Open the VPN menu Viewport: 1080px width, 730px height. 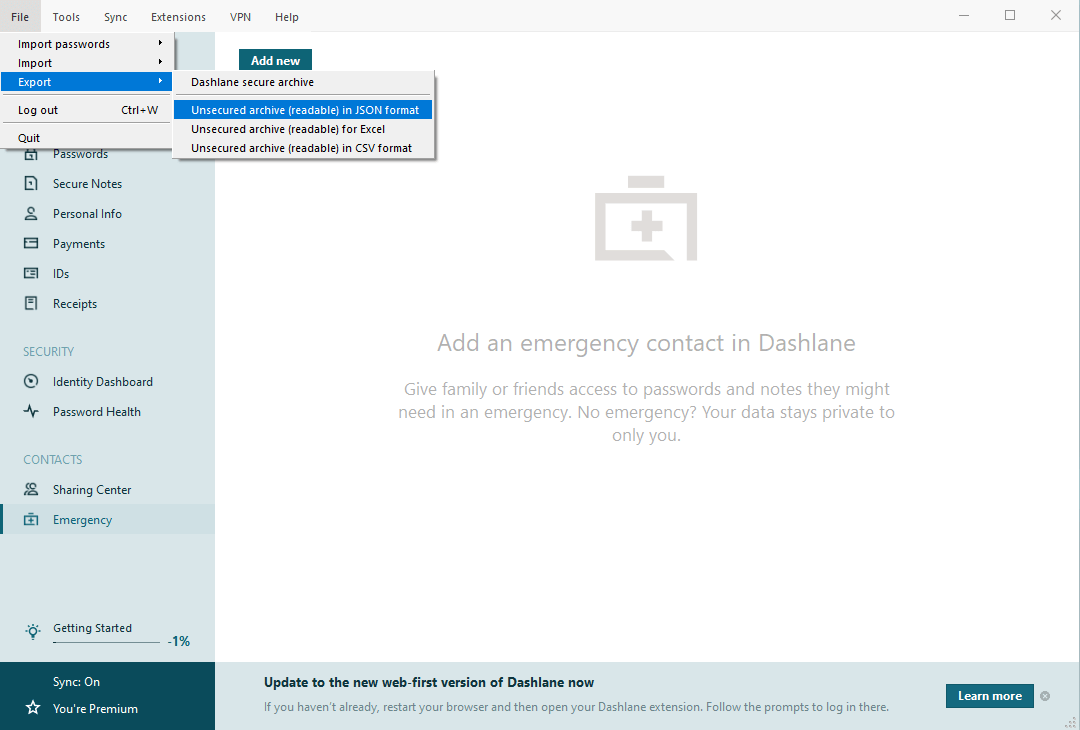coord(240,17)
